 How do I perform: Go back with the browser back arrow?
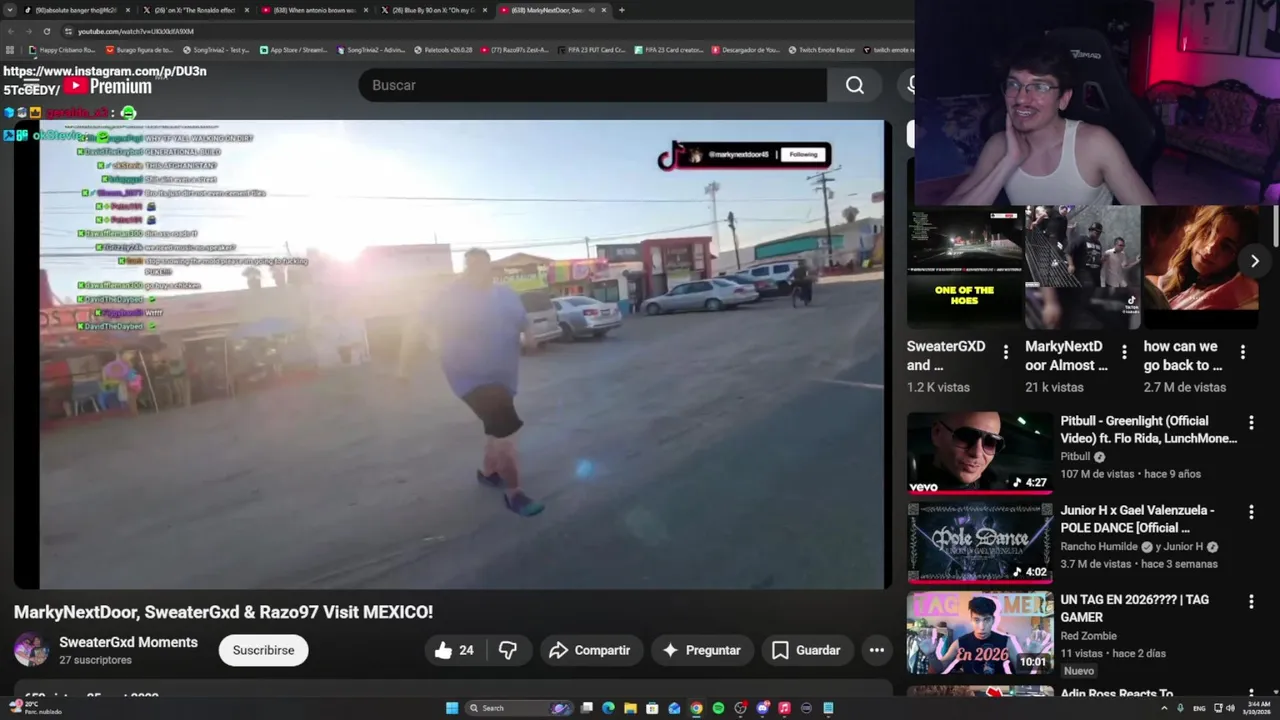click(10, 31)
